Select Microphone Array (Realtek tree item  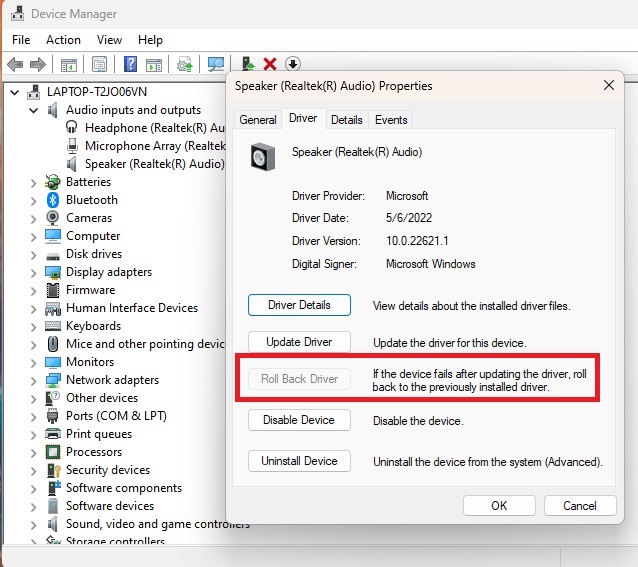tap(155, 146)
